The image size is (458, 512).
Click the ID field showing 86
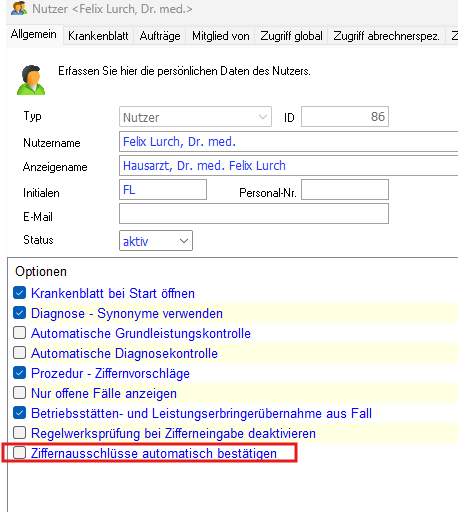(345, 117)
